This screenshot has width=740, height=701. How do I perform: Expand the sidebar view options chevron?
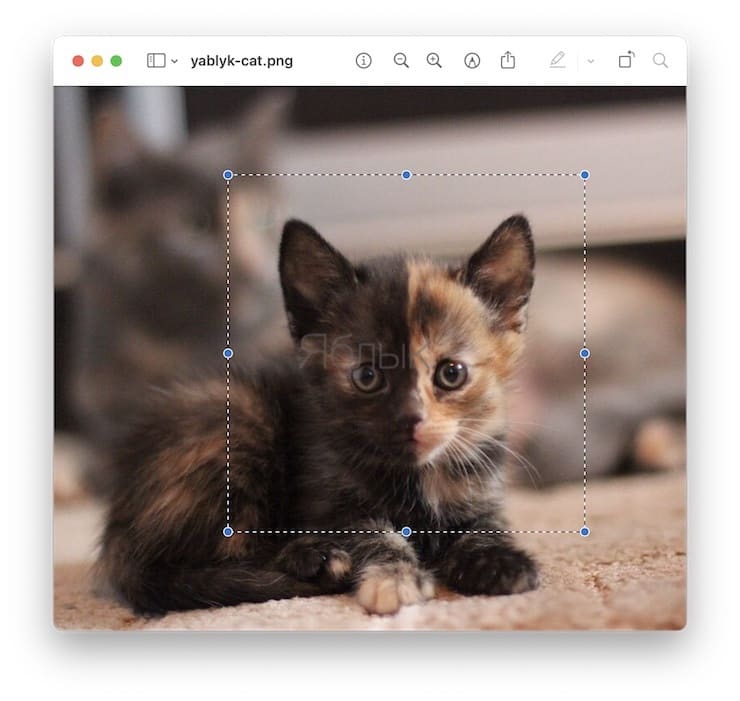click(175, 61)
